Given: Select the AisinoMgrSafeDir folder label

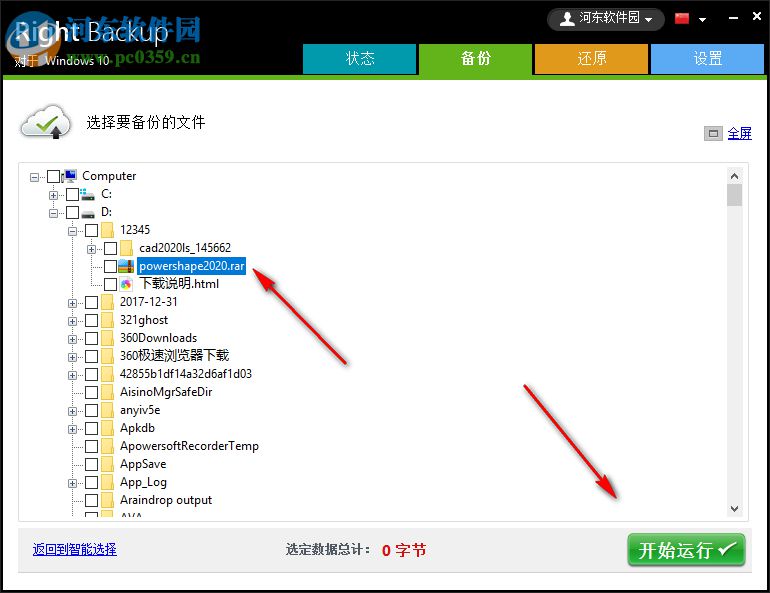Looking at the screenshot, I should coord(166,392).
